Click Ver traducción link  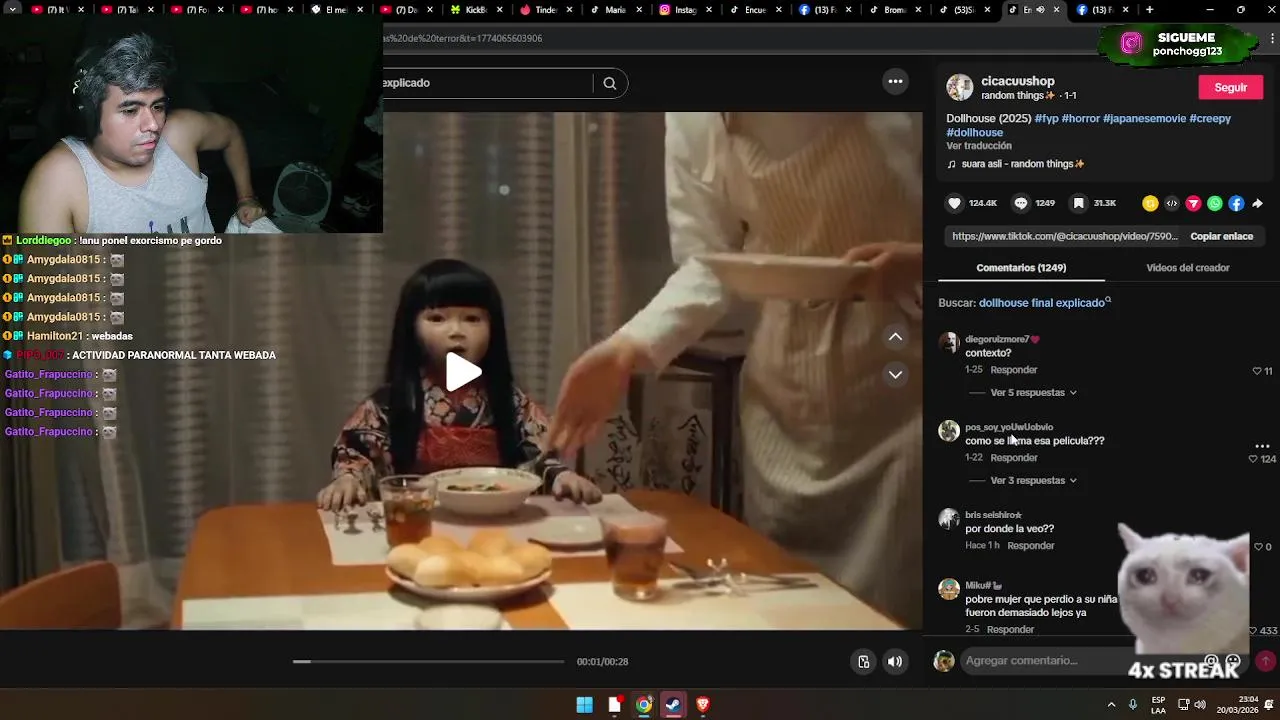(979, 146)
